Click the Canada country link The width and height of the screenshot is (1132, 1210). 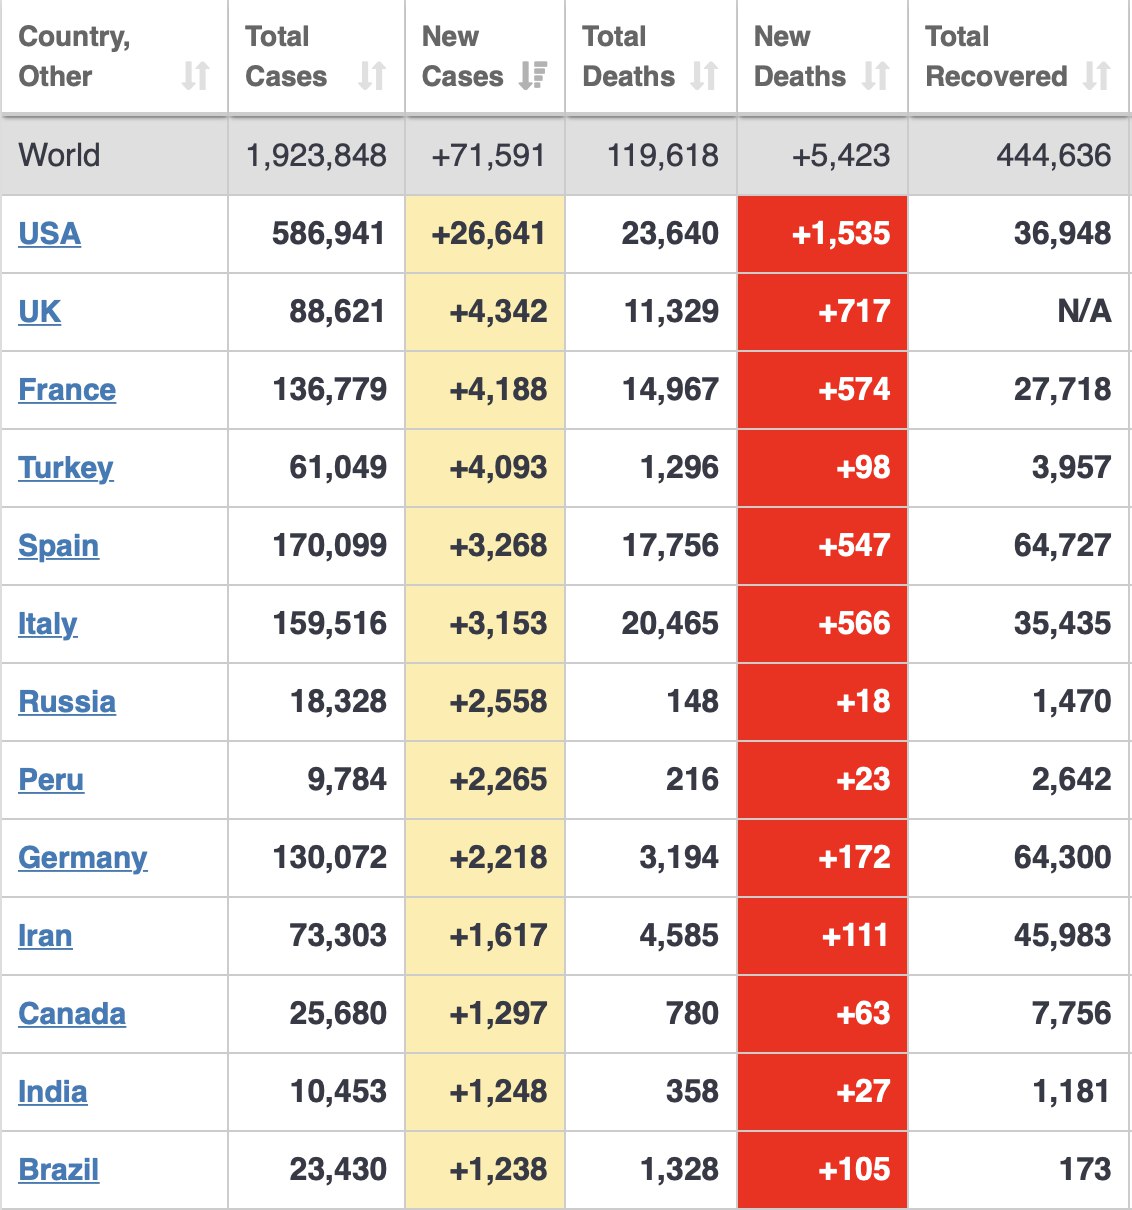(x=72, y=1014)
